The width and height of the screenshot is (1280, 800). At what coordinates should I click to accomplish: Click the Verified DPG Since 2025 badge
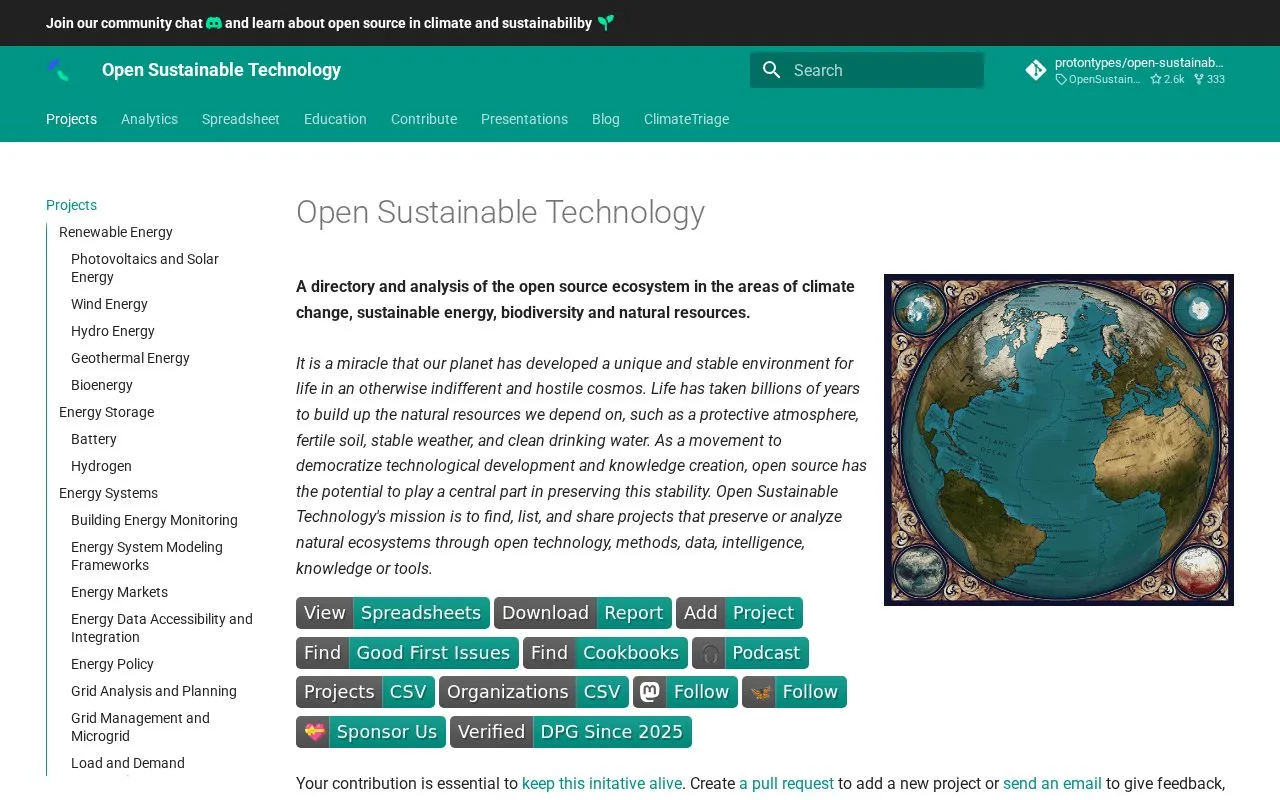571,732
